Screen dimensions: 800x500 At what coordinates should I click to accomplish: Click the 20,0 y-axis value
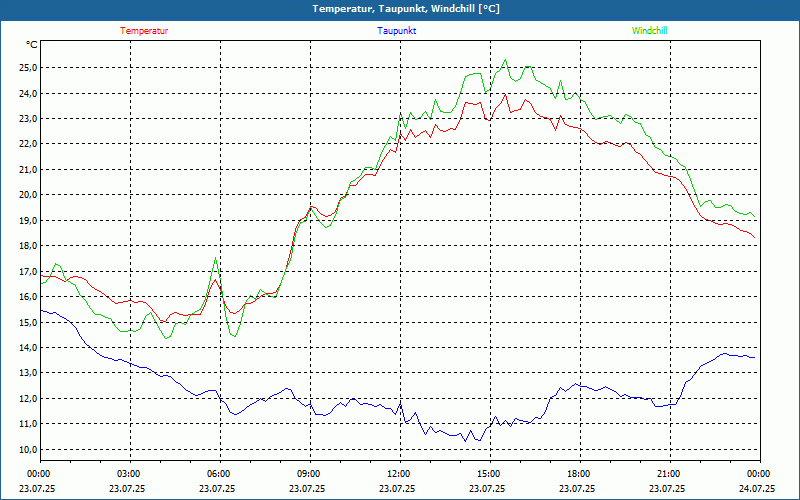pyautogui.click(x=29, y=195)
